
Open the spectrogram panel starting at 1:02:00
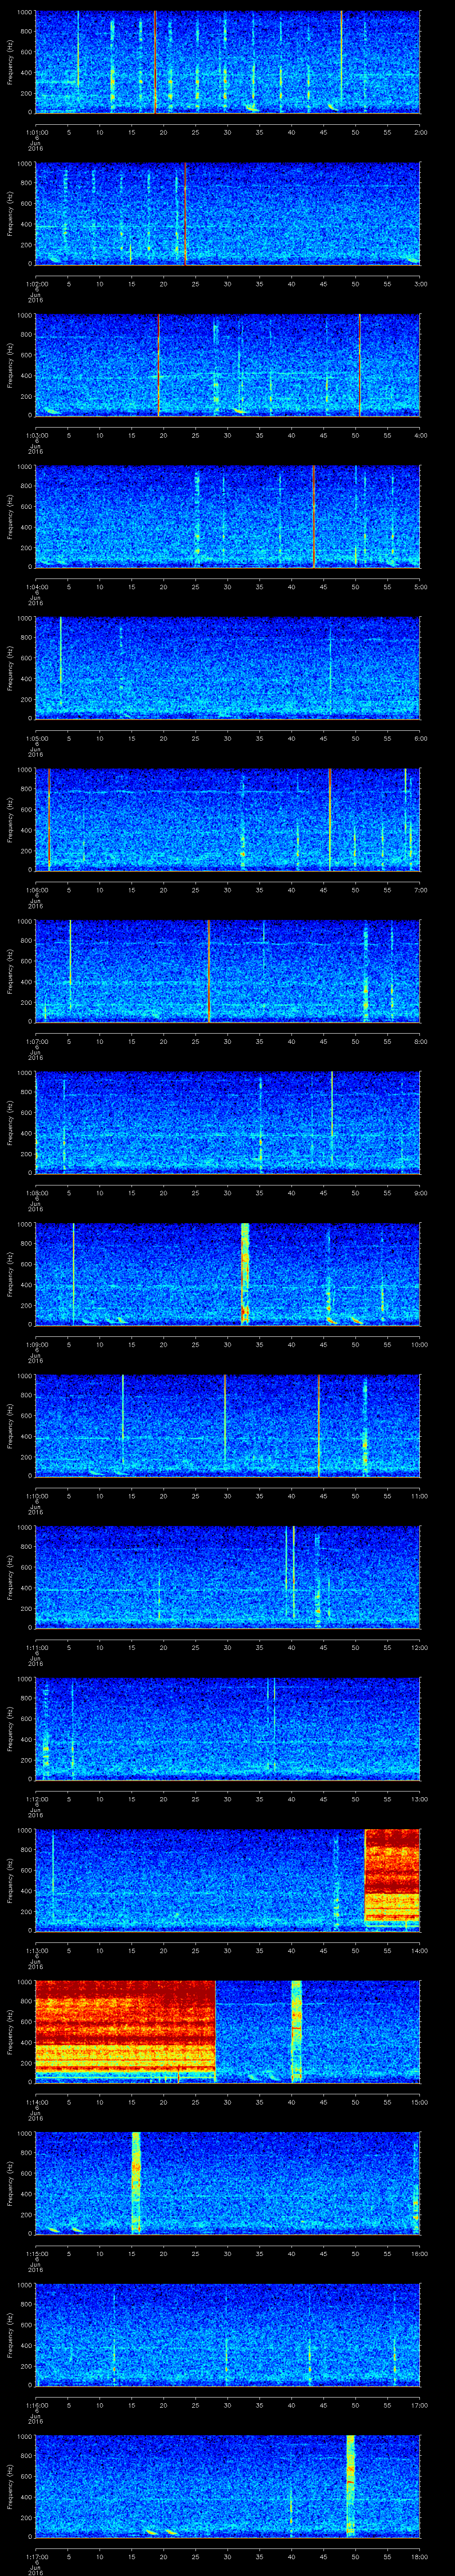[228, 214]
